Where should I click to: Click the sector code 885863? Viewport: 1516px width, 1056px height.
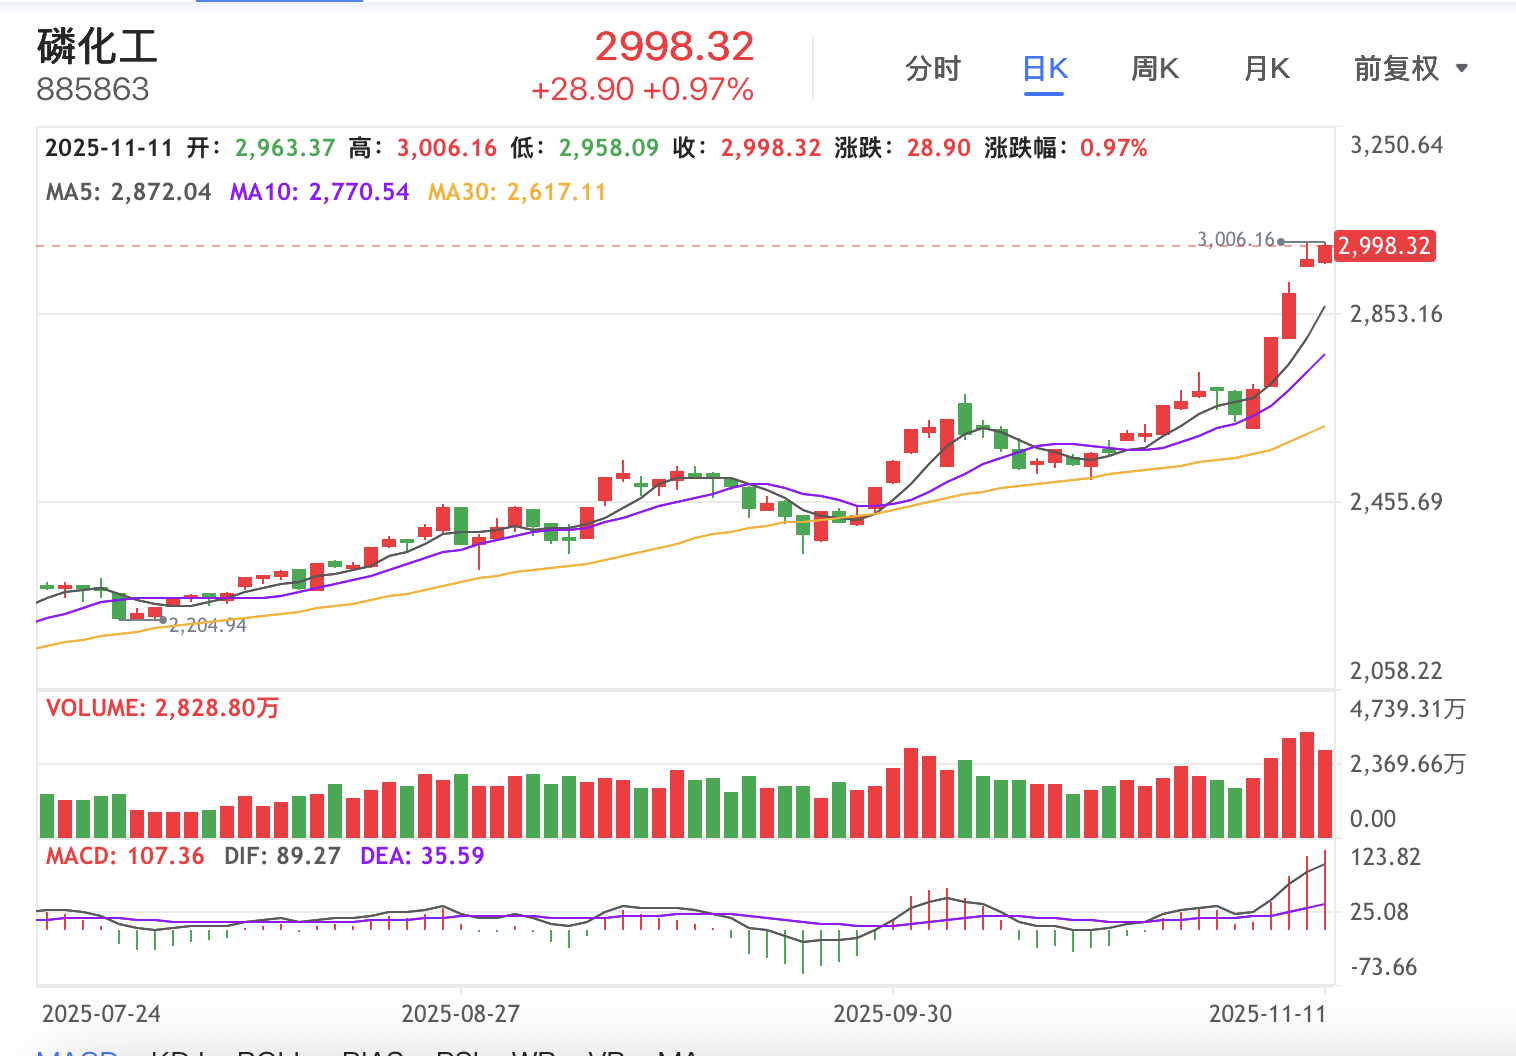pos(93,90)
